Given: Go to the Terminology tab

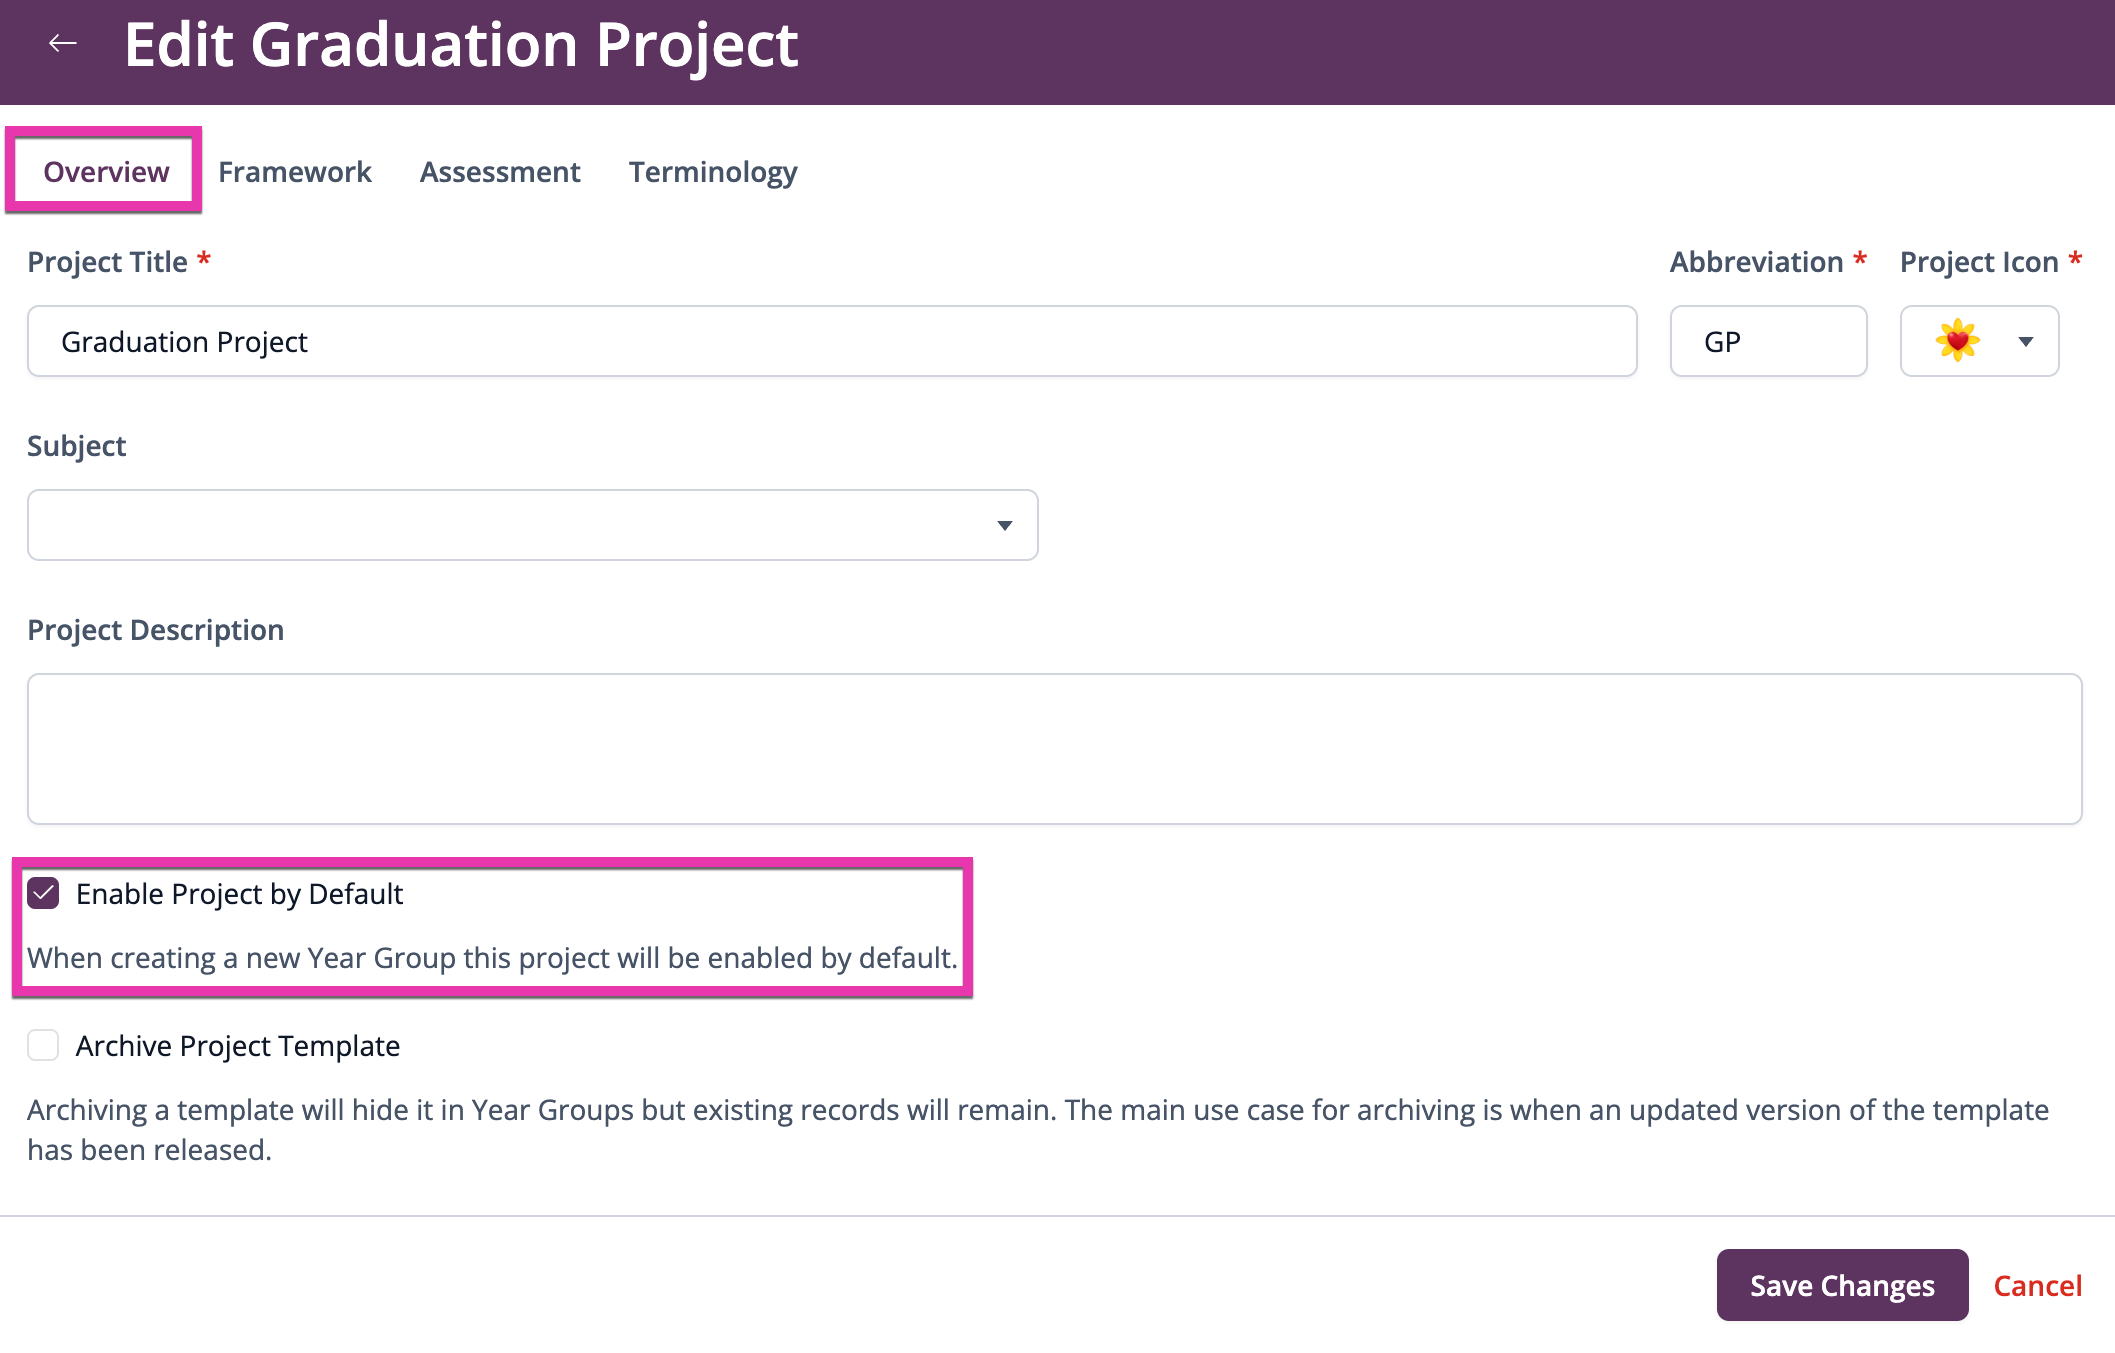Looking at the screenshot, I should 713,172.
